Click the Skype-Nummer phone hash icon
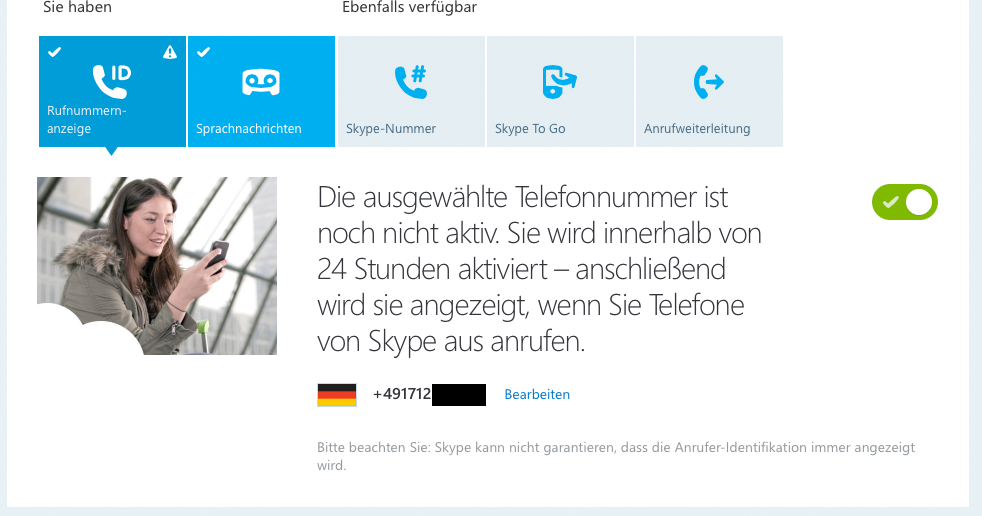This screenshot has width=982, height=516. point(411,81)
